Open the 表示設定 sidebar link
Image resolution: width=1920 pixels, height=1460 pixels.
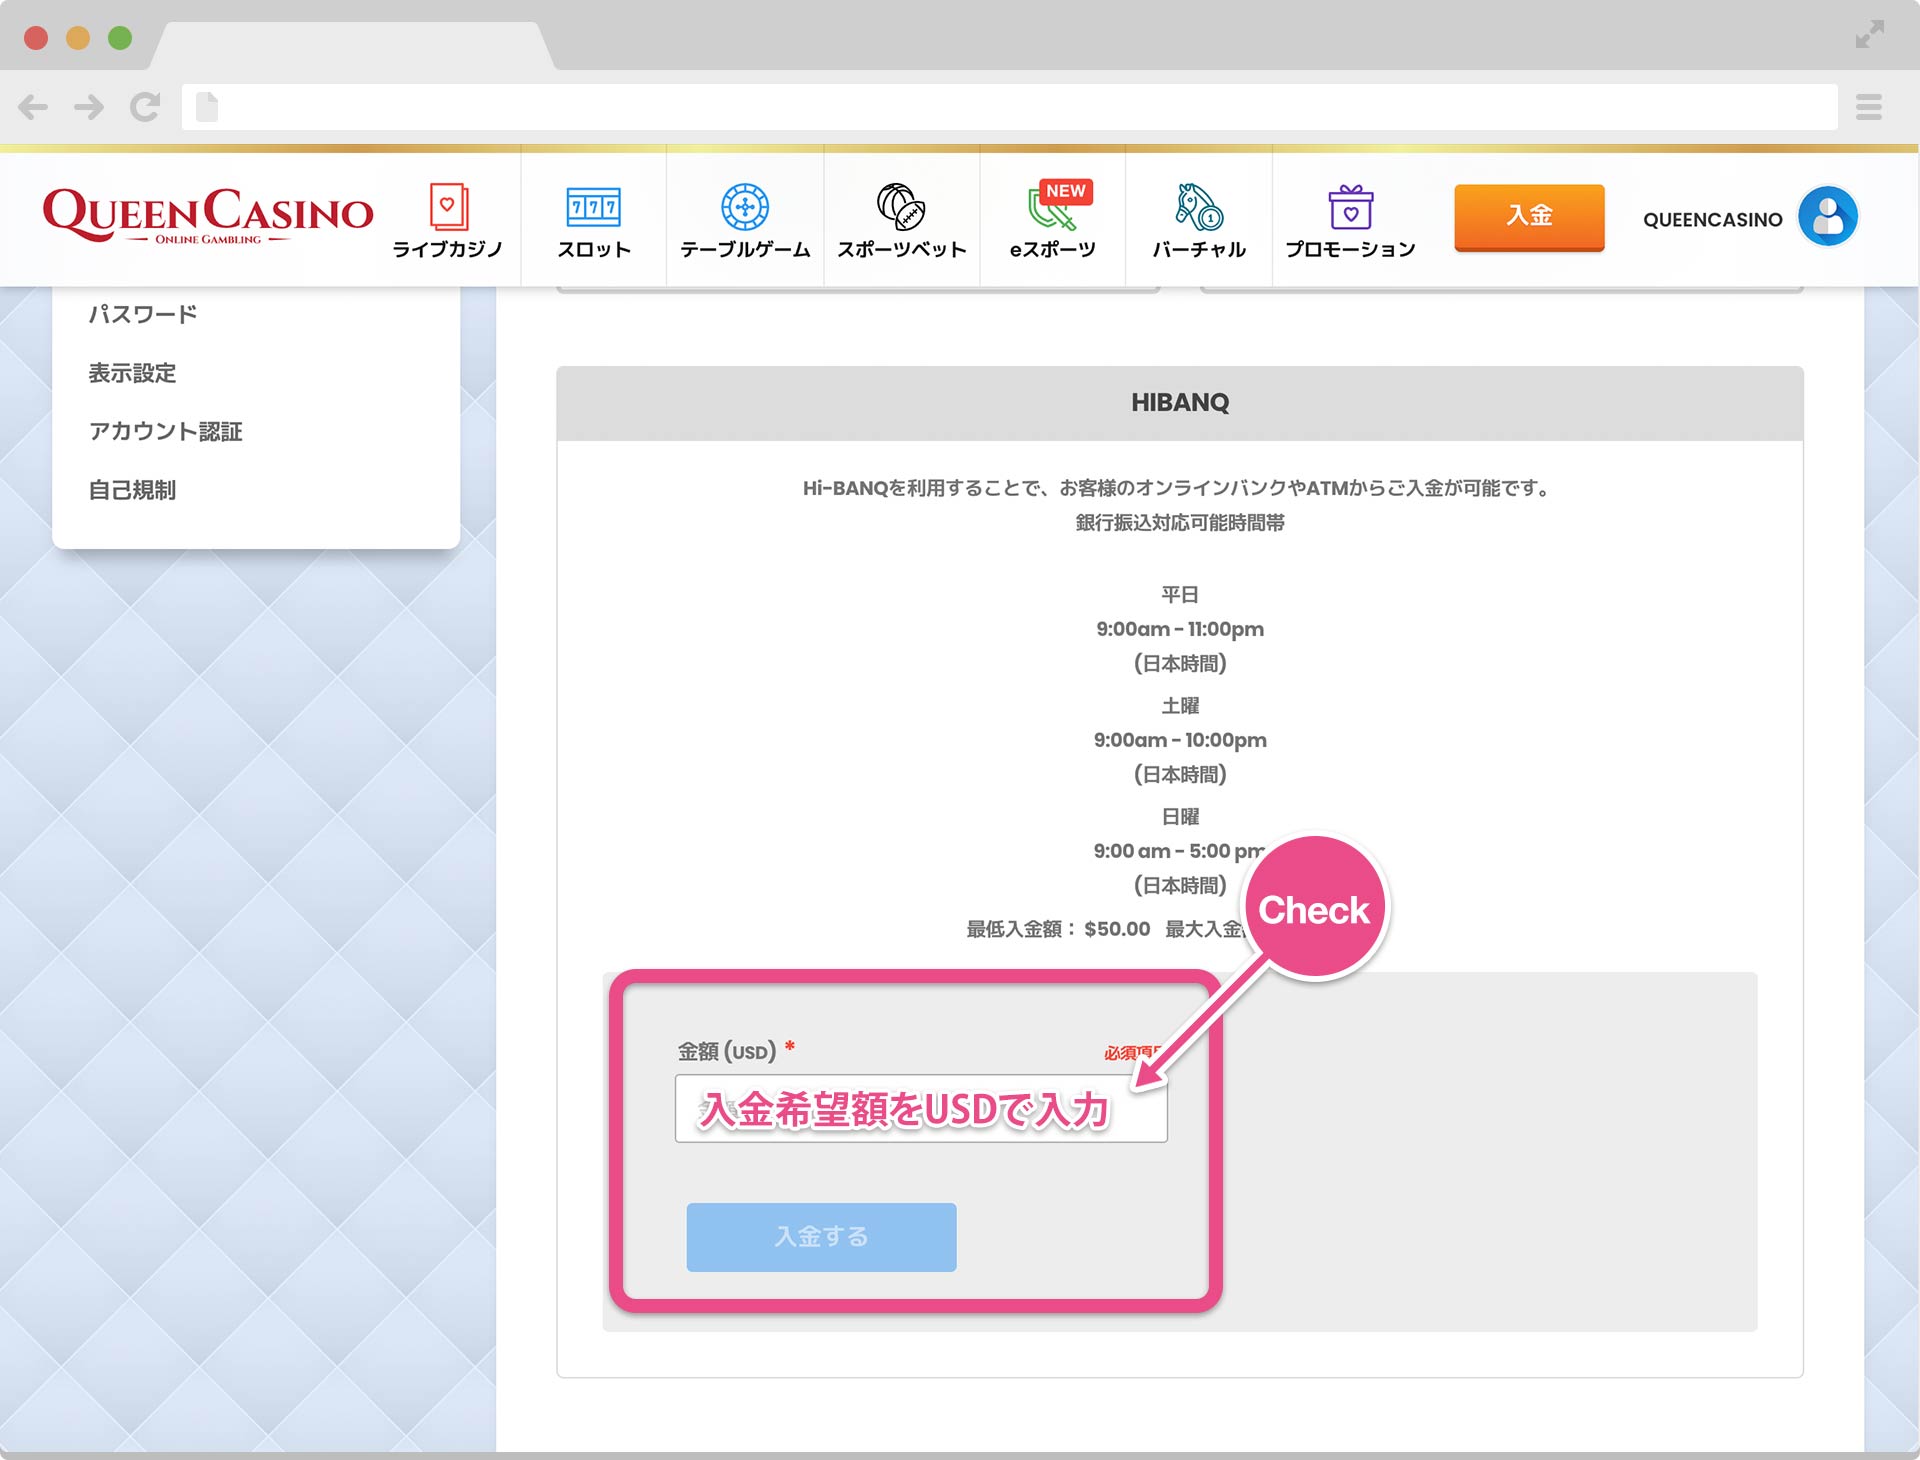132,373
